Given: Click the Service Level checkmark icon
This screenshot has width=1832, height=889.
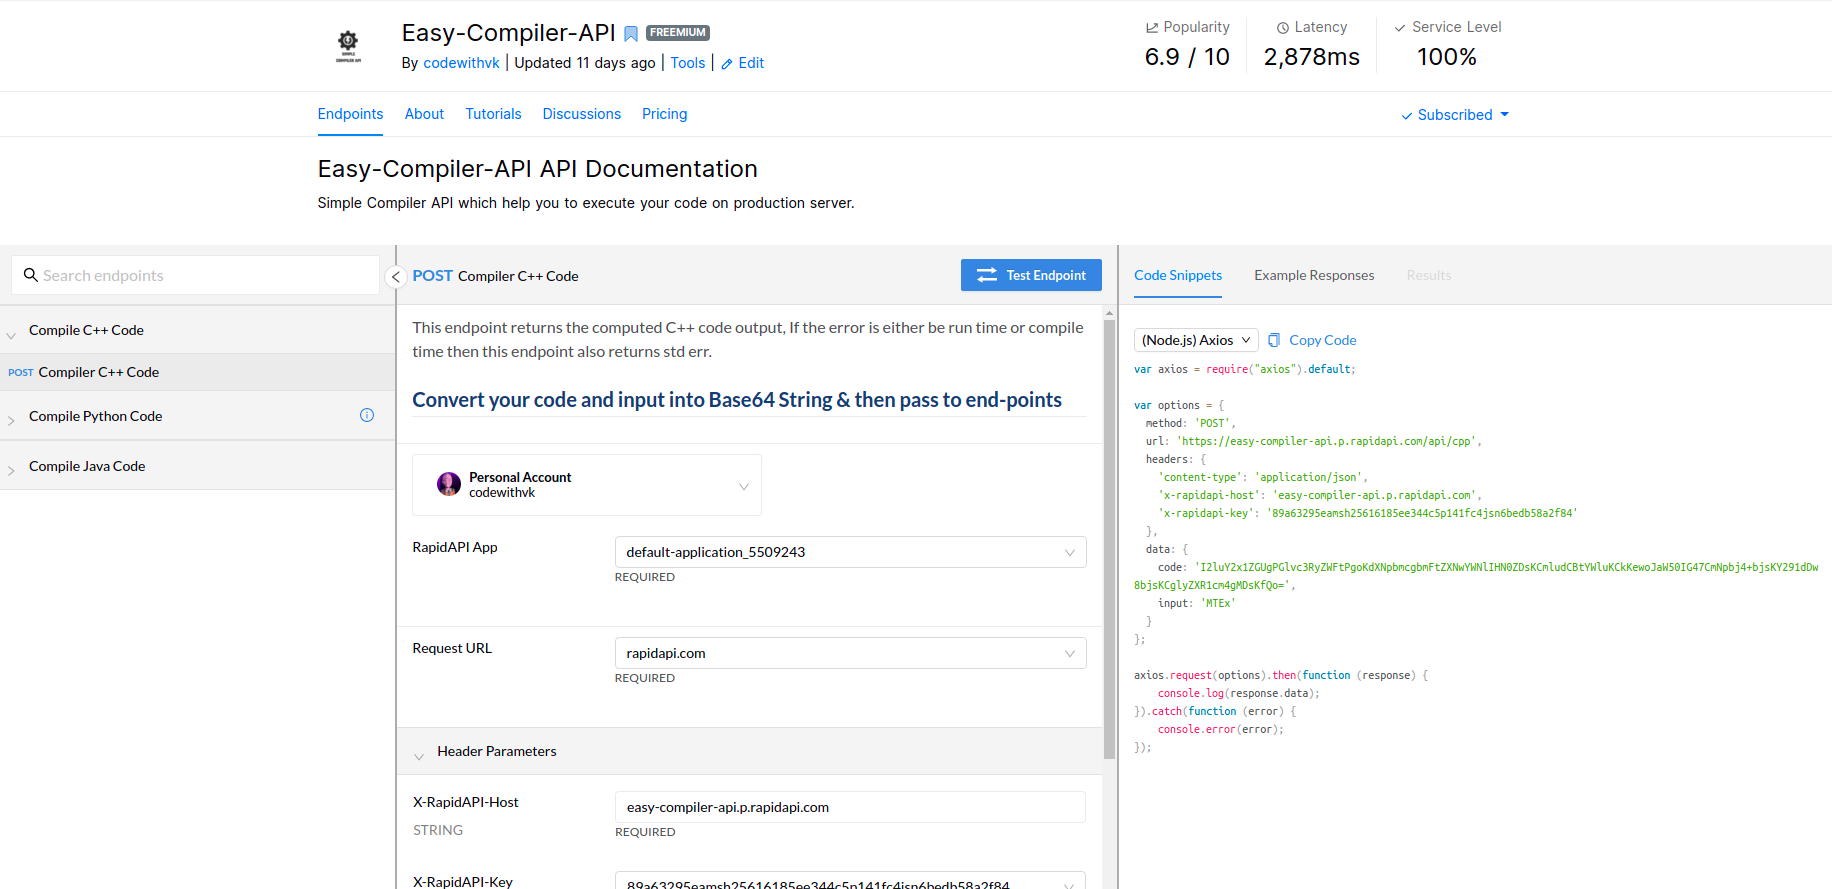Looking at the screenshot, I should (1400, 28).
